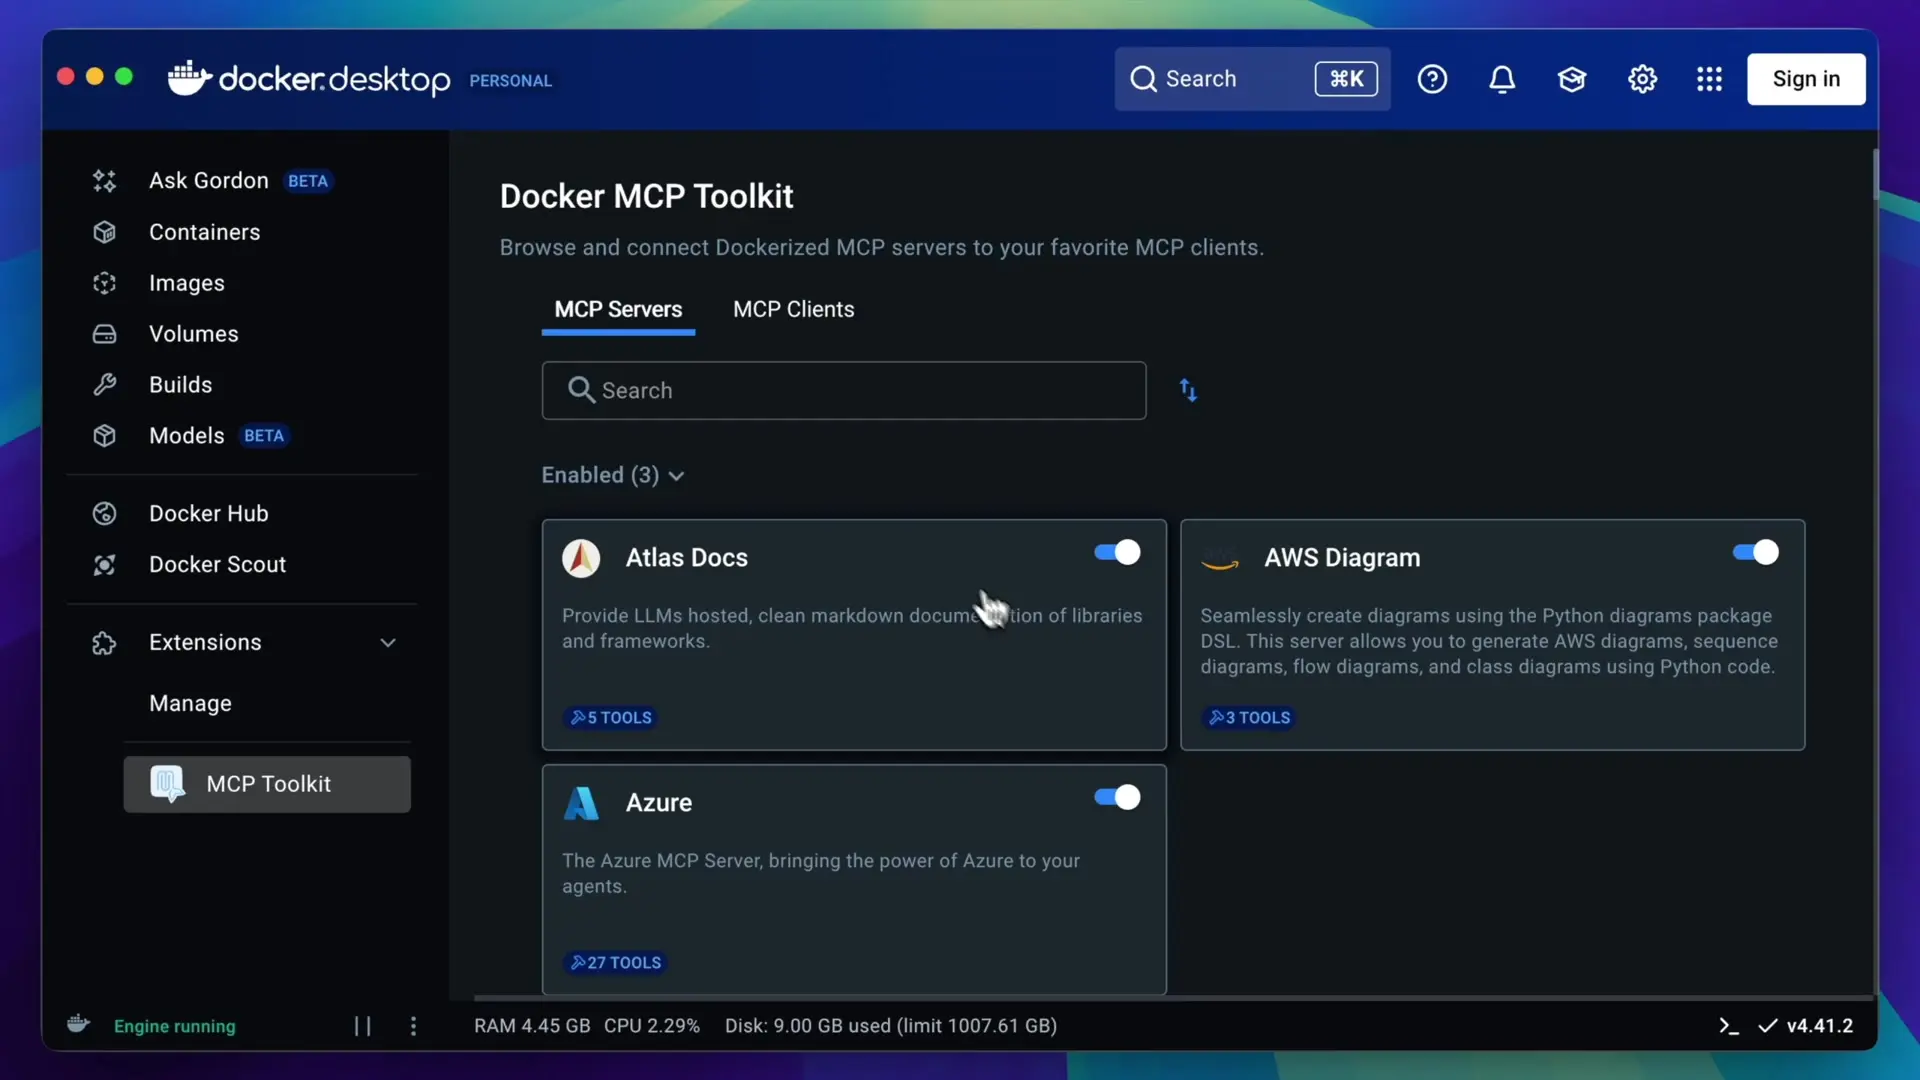Image resolution: width=1920 pixels, height=1080 pixels.
Task: Click the Models icon in sidebar
Action: [x=104, y=436]
